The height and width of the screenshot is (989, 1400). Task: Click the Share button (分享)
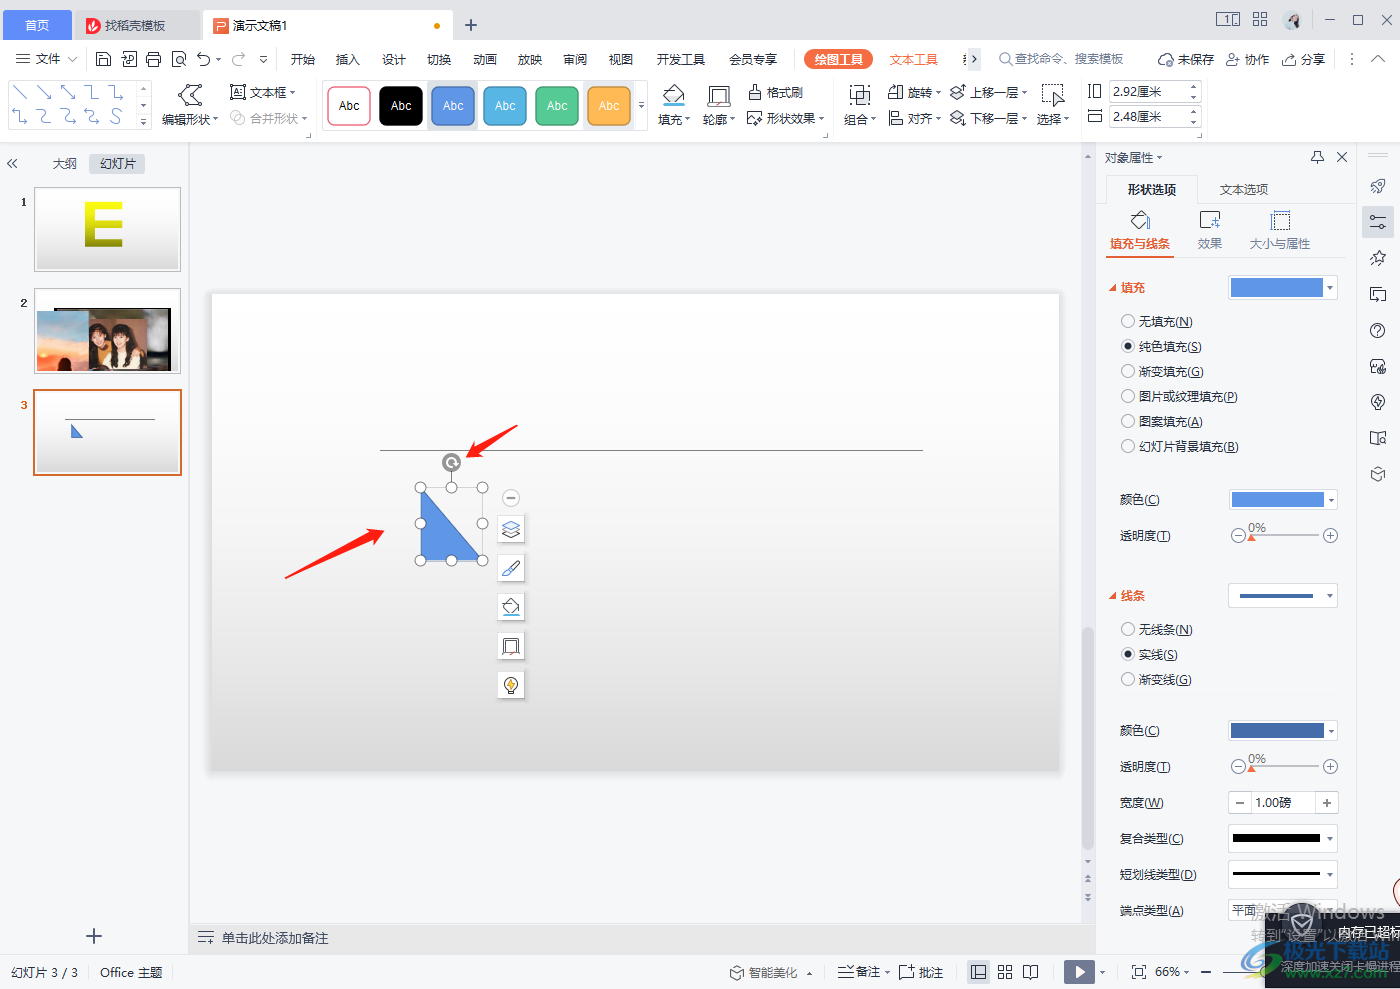(1304, 59)
